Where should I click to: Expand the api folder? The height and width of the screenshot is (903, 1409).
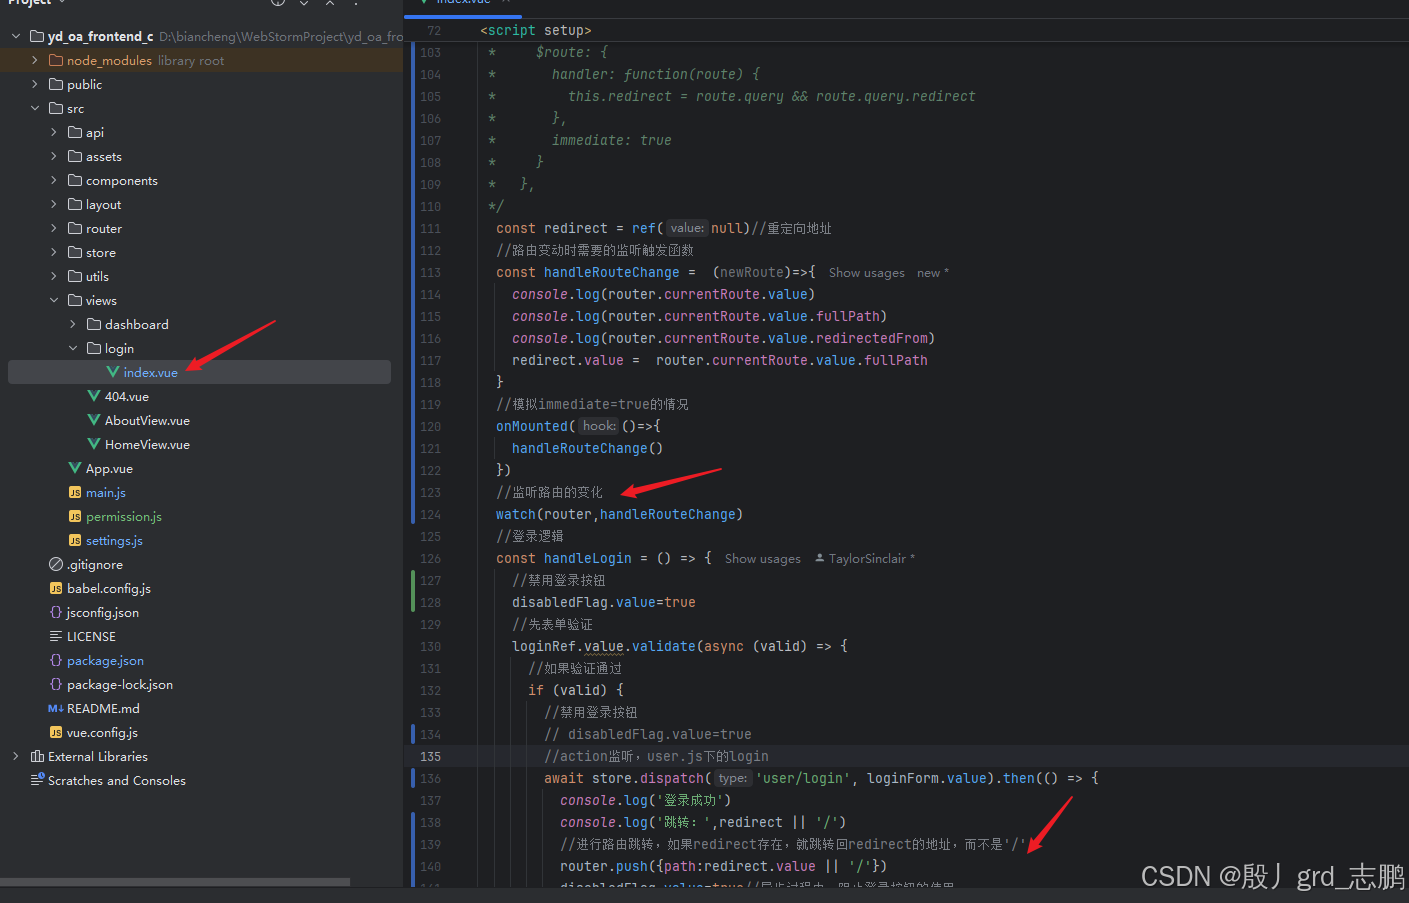pyautogui.click(x=54, y=133)
